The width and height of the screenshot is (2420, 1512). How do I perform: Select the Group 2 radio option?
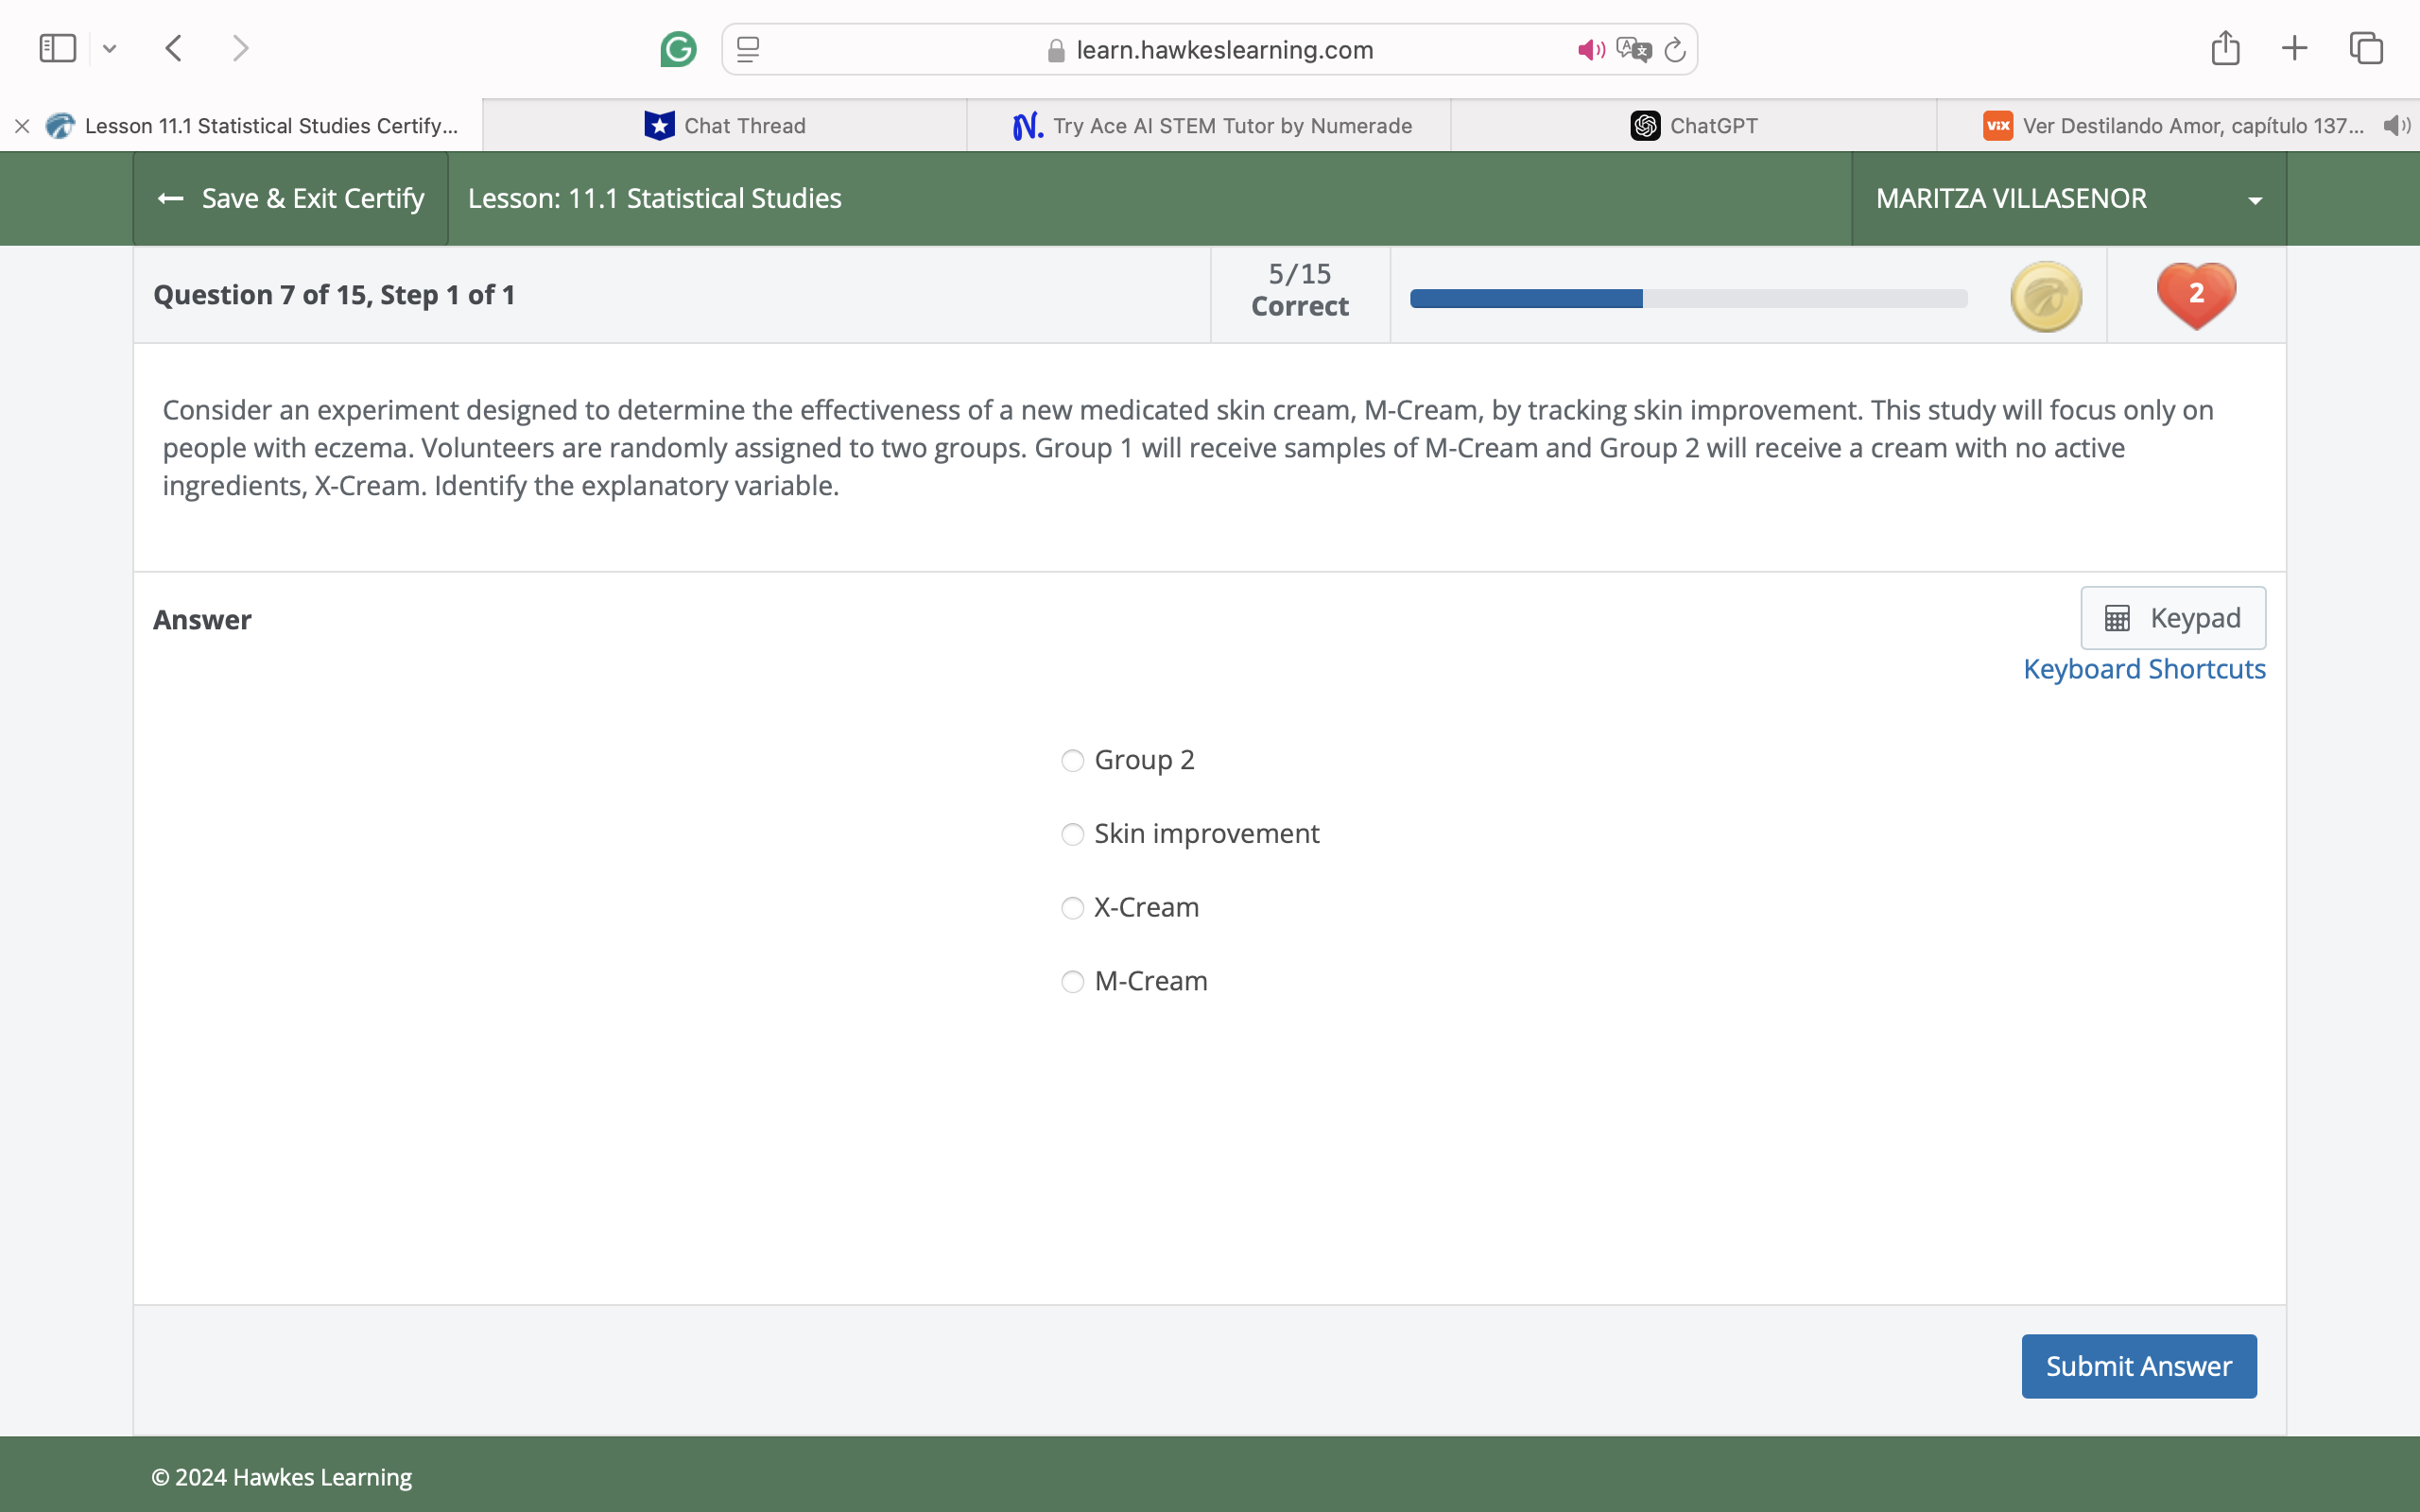click(x=1072, y=761)
